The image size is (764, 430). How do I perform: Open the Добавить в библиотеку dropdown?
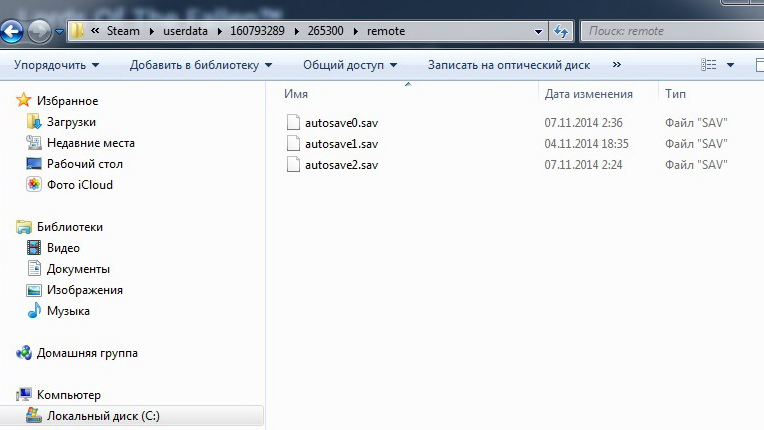tap(200, 65)
